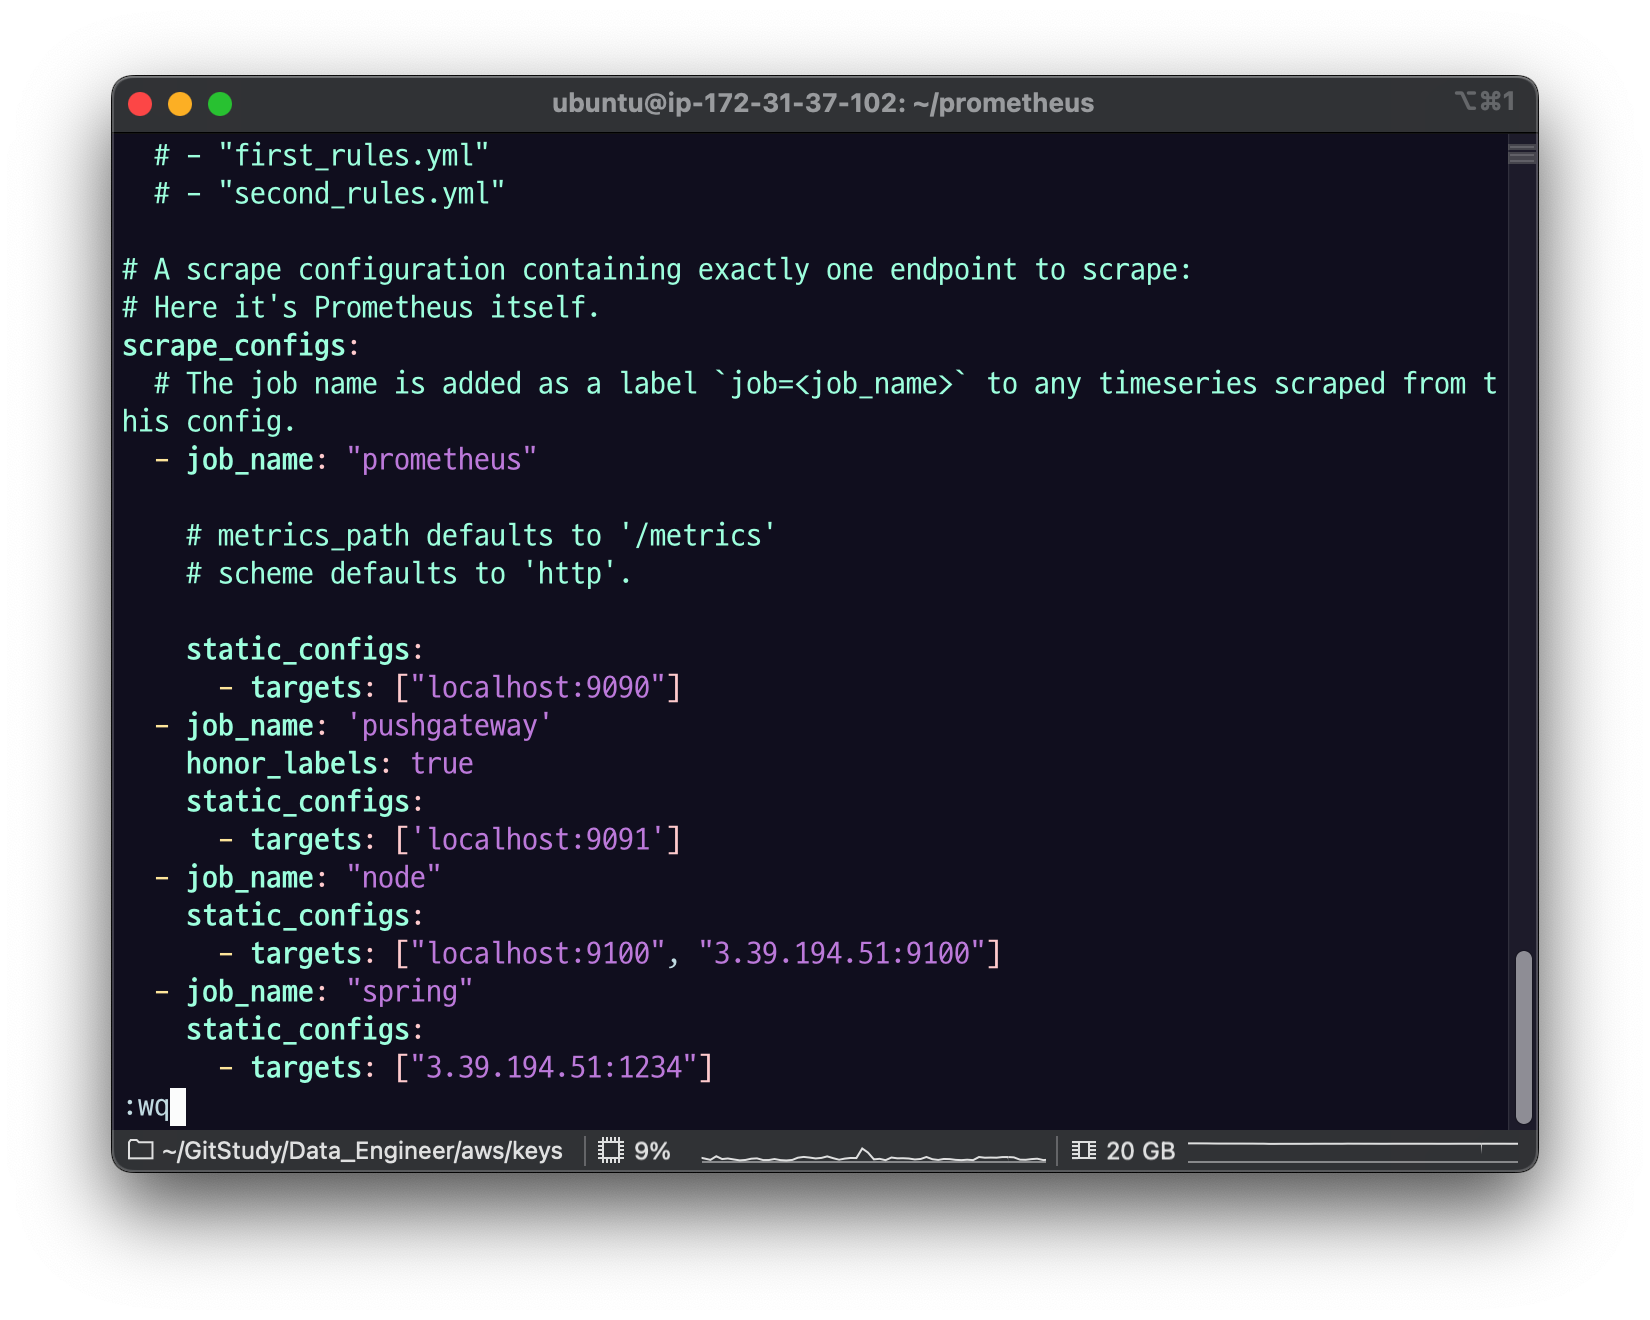Click static_configs under the node job

coord(298,916)
